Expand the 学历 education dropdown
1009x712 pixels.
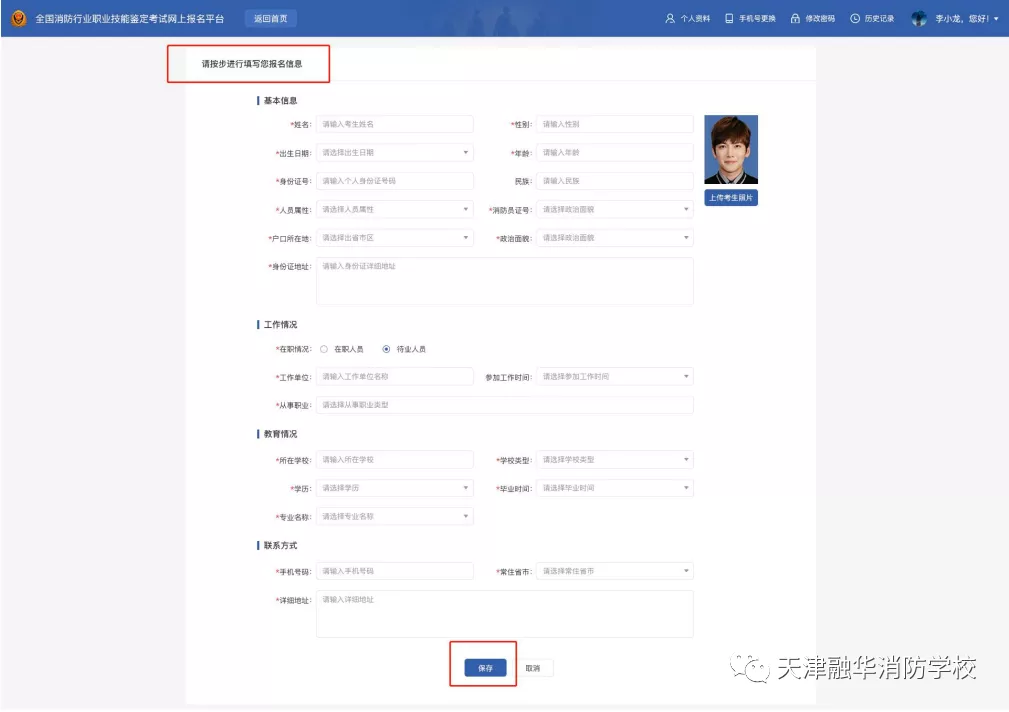(x=465, y=488)
